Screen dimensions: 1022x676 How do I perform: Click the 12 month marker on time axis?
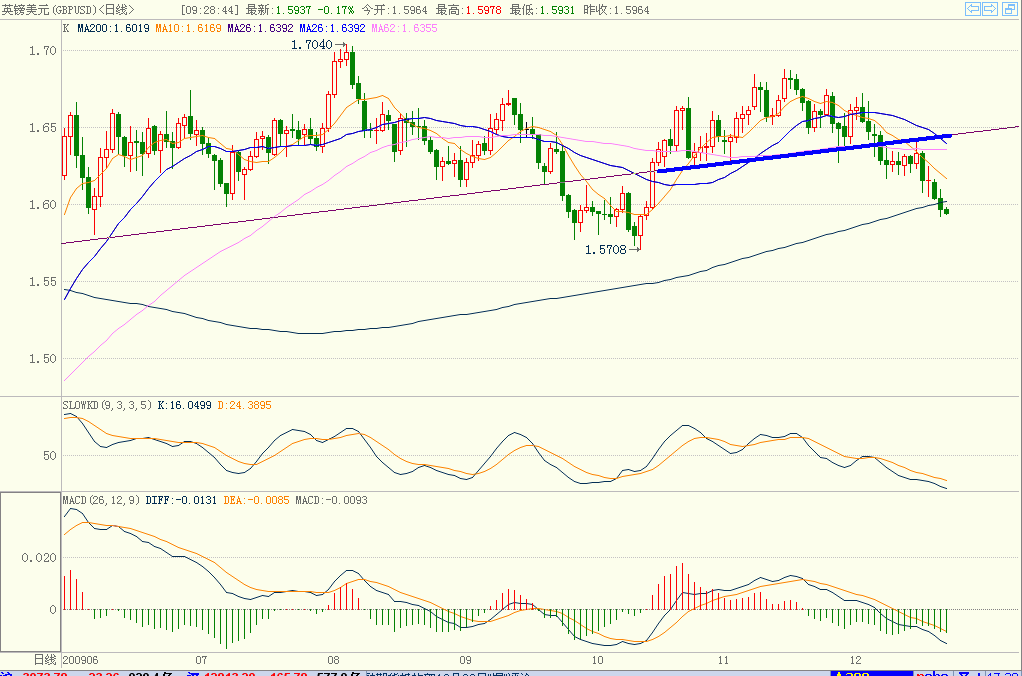pos(856,660)
